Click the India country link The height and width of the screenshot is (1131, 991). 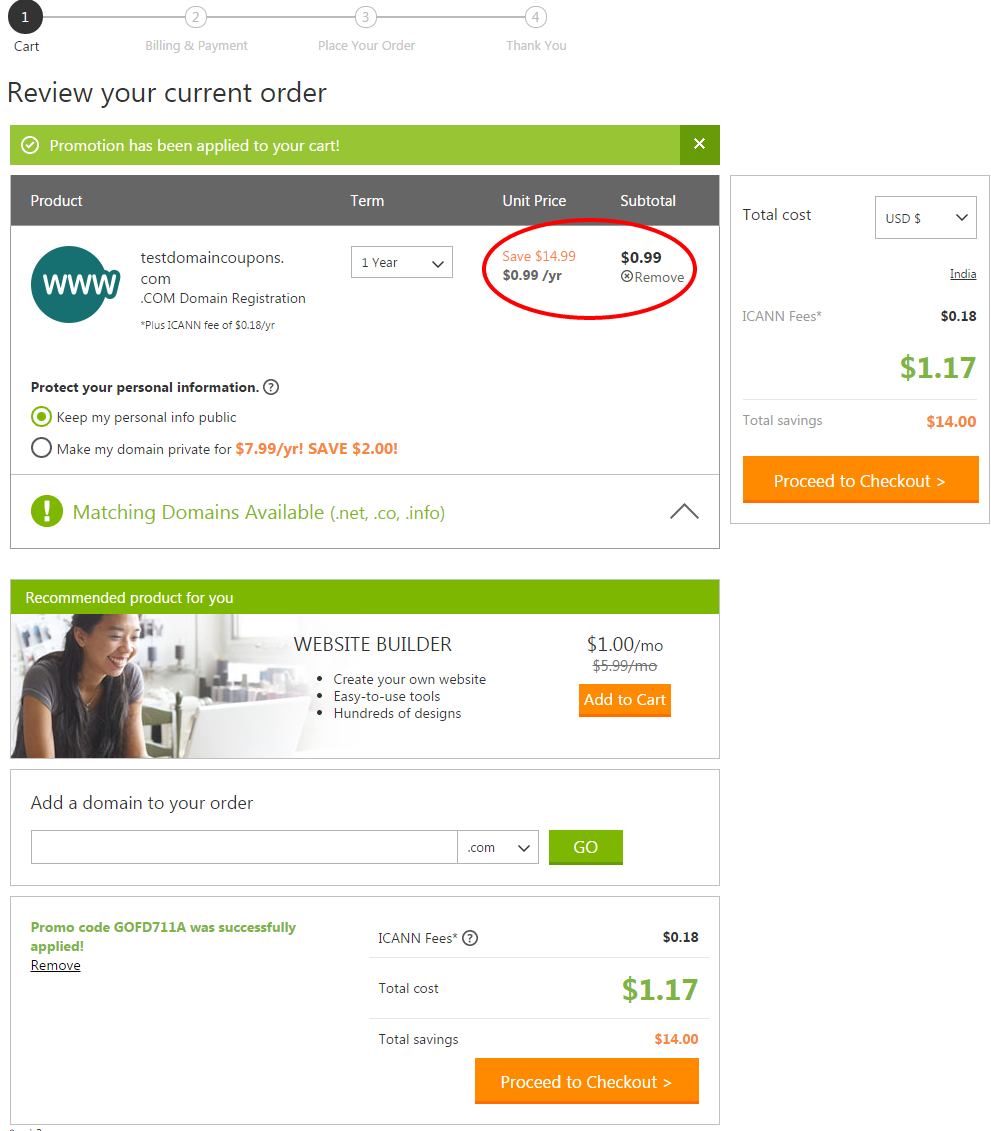[963, 274]
